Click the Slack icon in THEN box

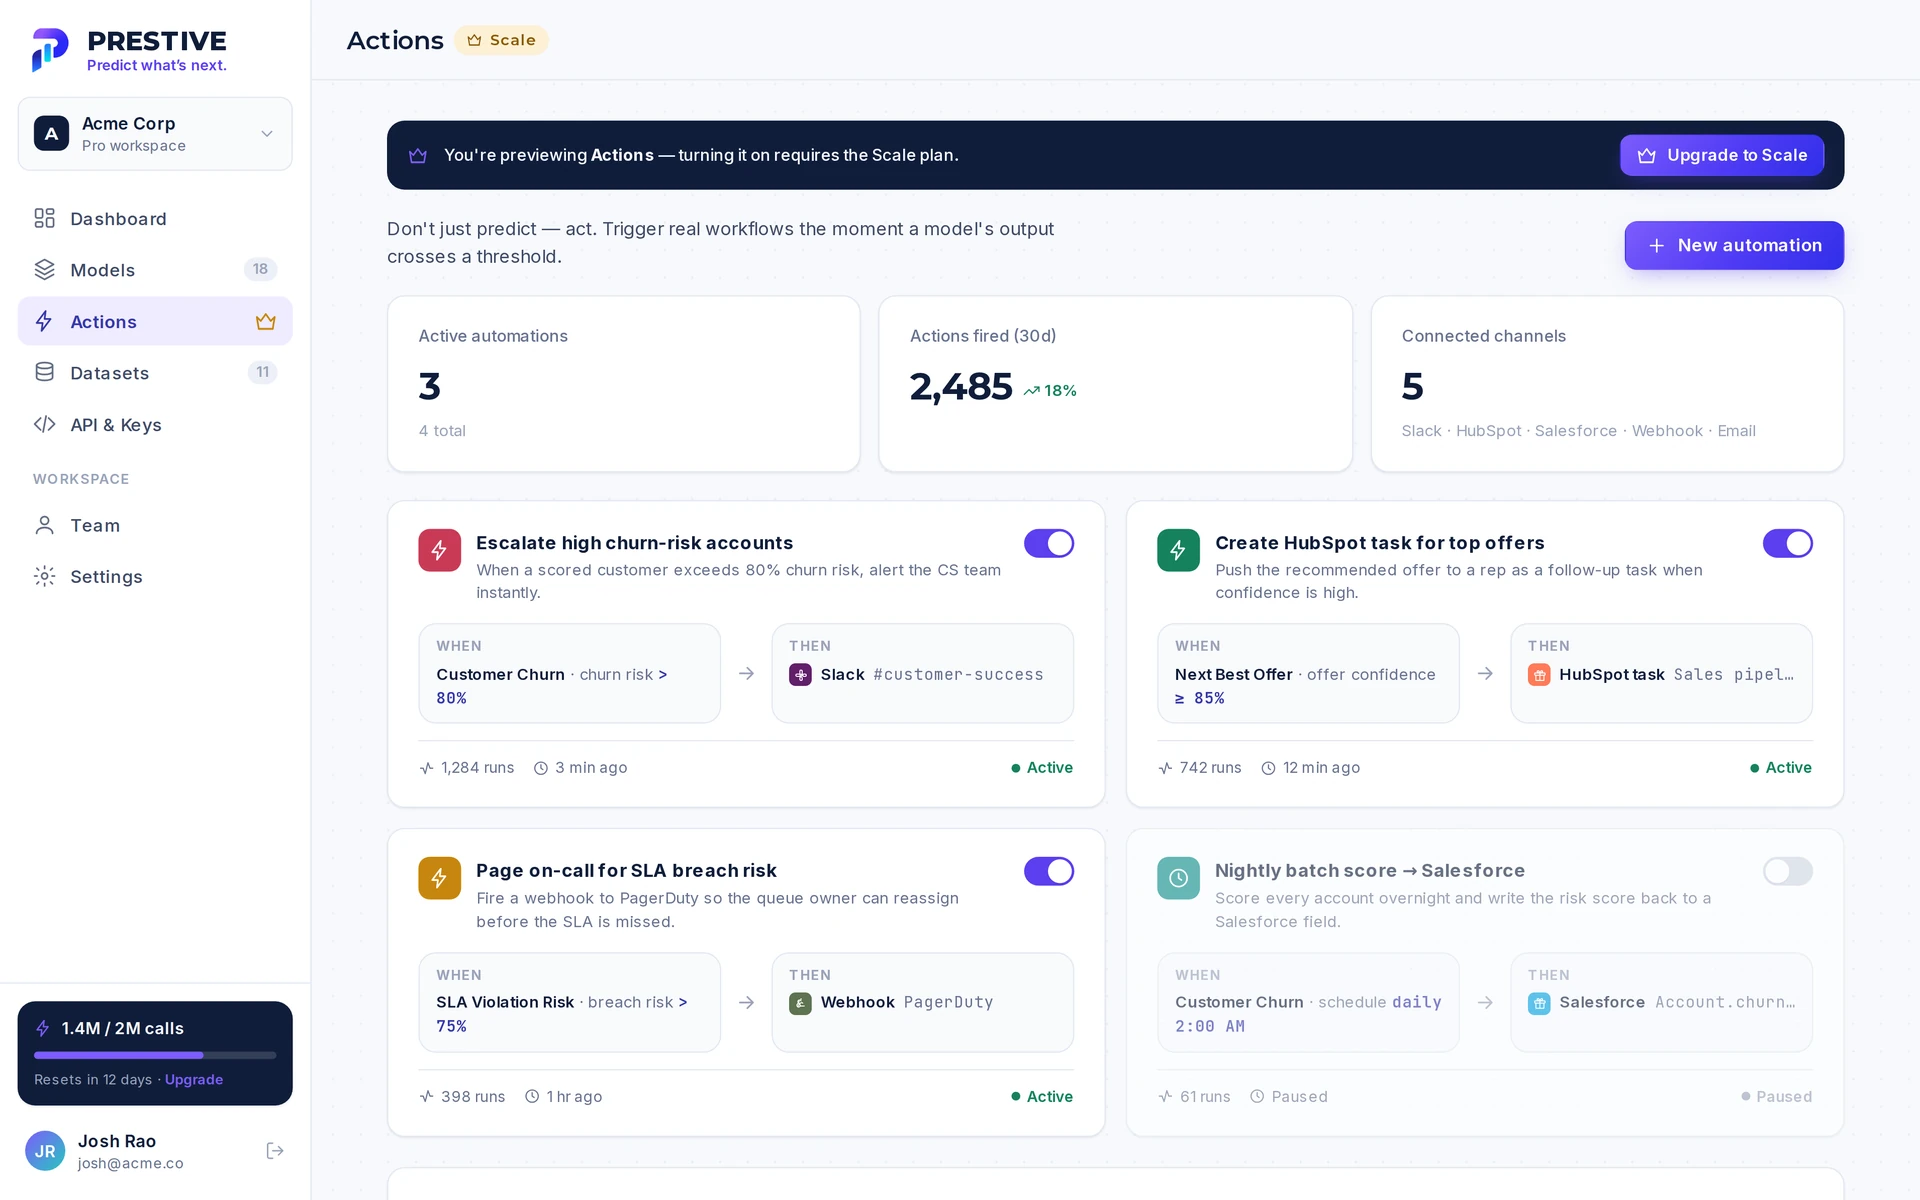pos(800,675)
